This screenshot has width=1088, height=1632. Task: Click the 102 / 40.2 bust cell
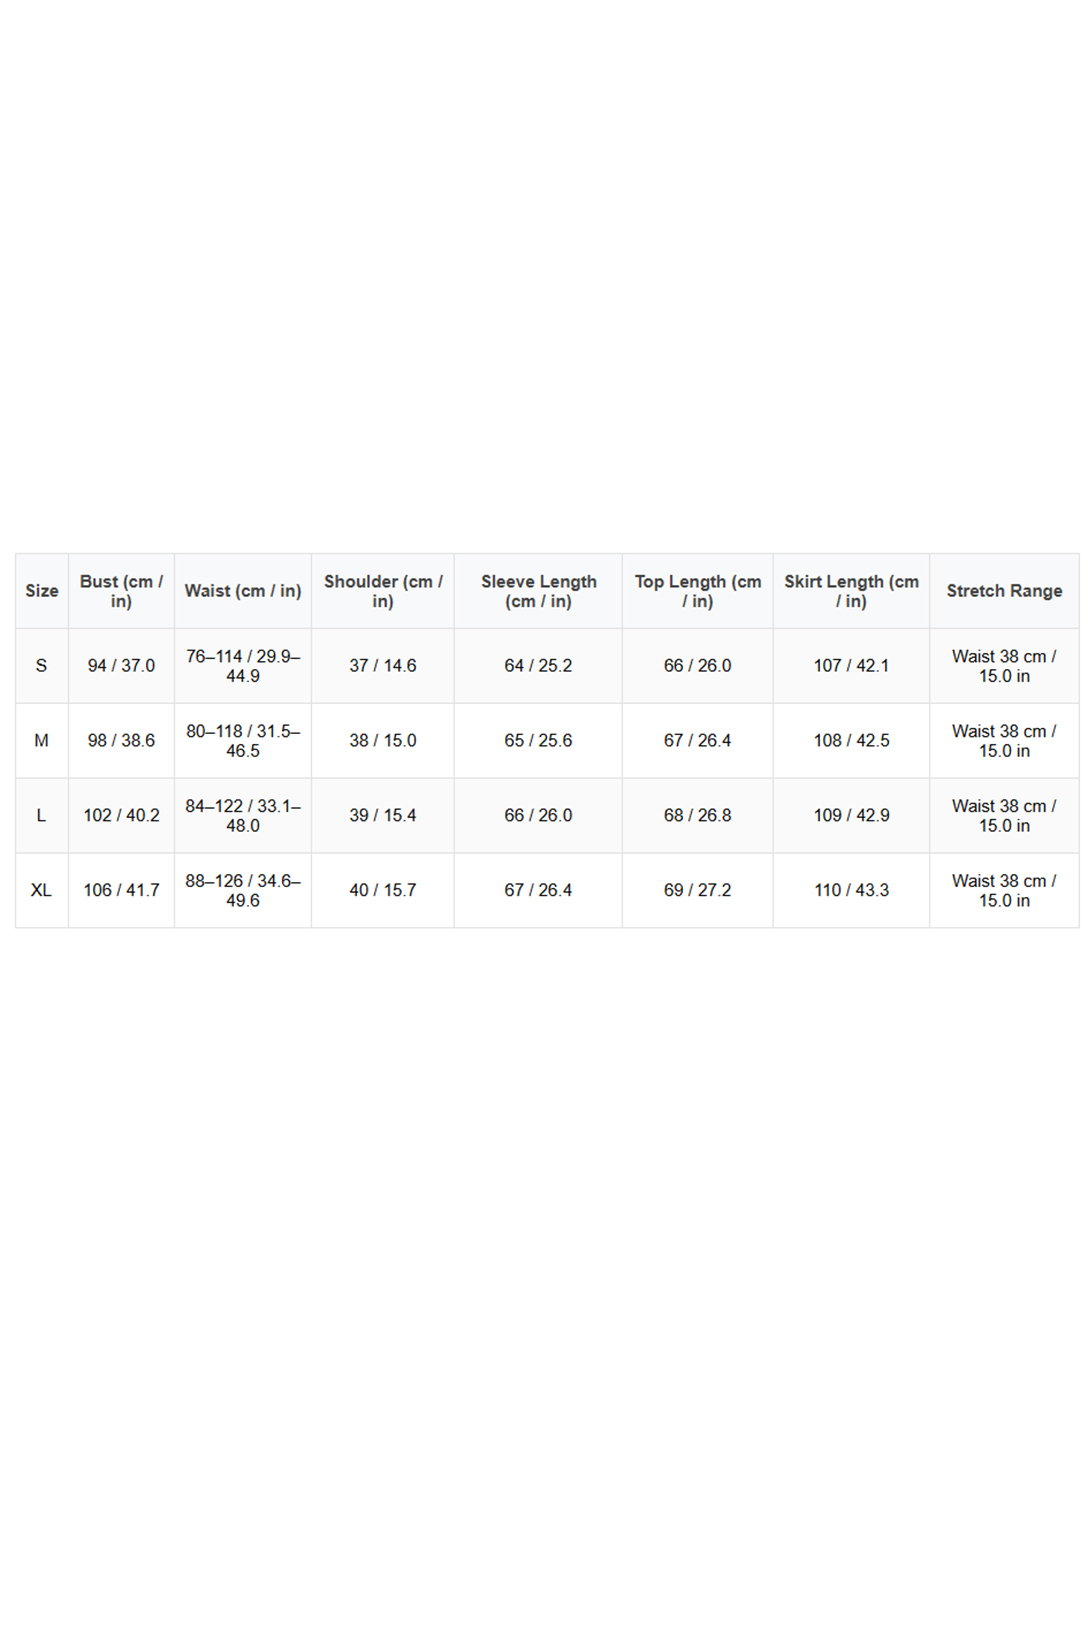coord(121,816)
